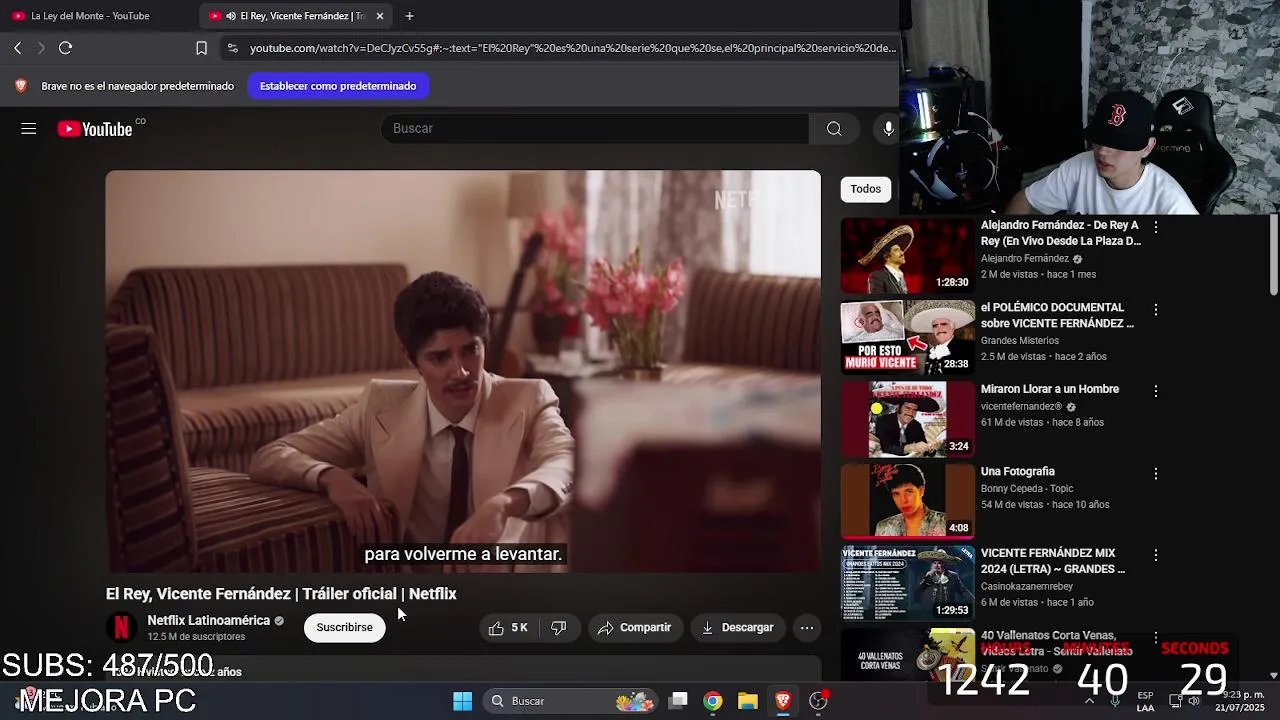Open the YouTube hamburger guide menu
The image size is (1280, 720).
pyautogui.click(x=29, y=128)
